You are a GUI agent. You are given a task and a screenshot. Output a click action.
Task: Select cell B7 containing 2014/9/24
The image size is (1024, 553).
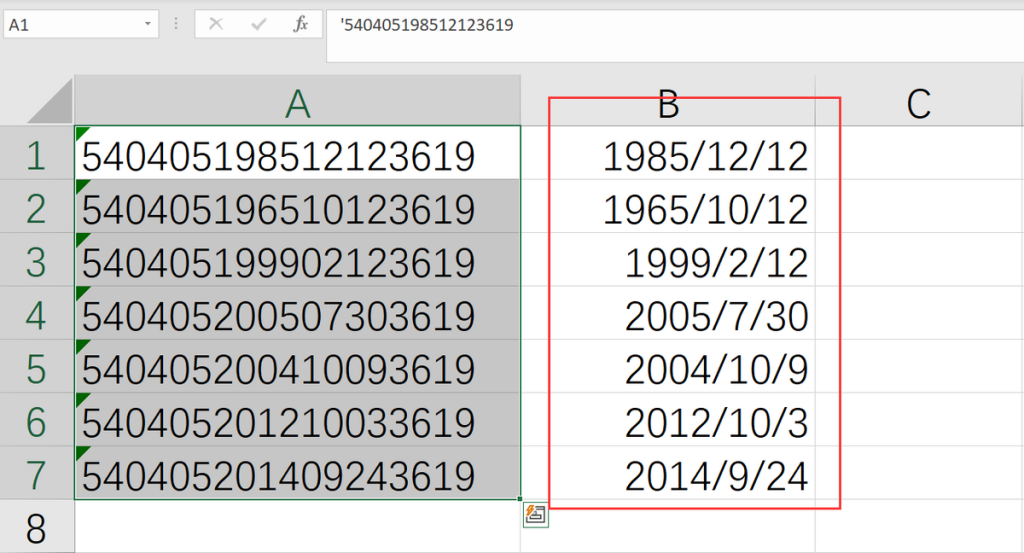point(668,473)
